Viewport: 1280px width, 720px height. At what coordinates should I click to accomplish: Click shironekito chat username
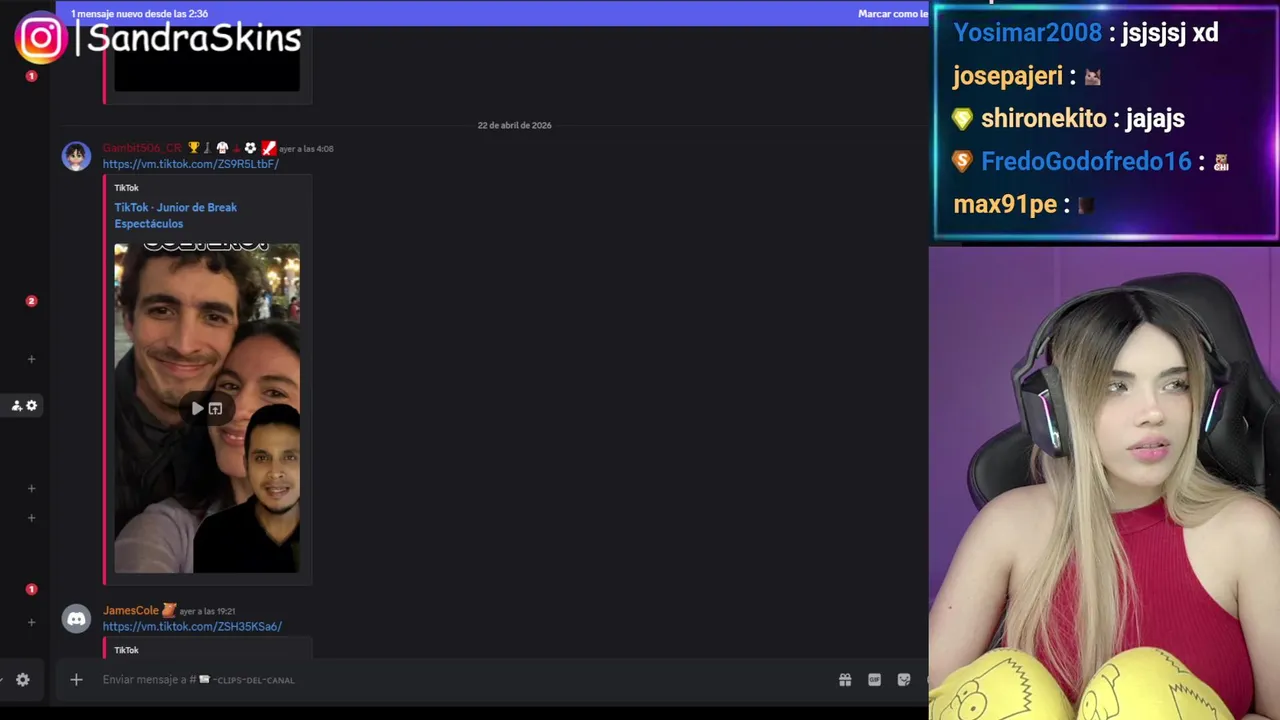pos(1044,118)
